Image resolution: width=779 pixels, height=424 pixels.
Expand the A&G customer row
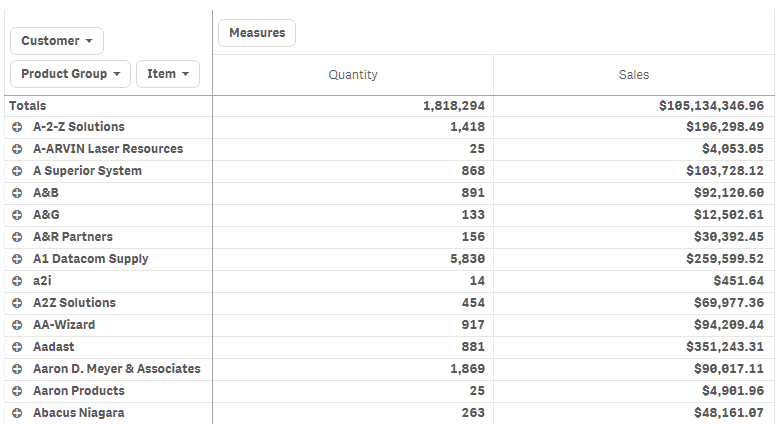pos(17,215)
